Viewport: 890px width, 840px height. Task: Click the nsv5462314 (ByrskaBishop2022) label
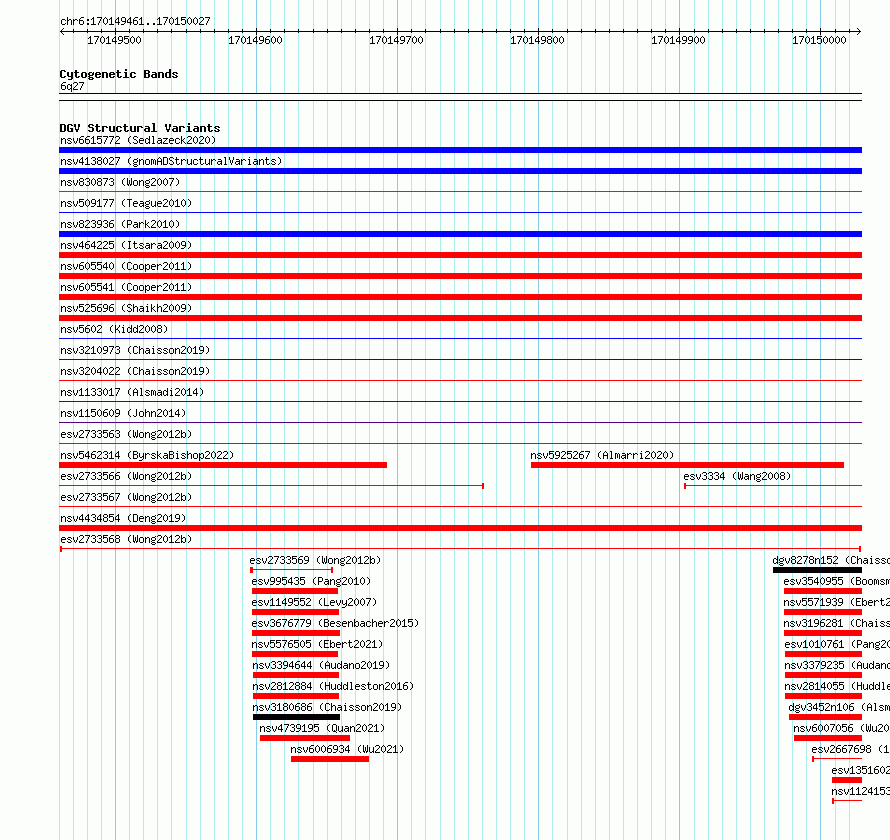(x=147, y=455)
